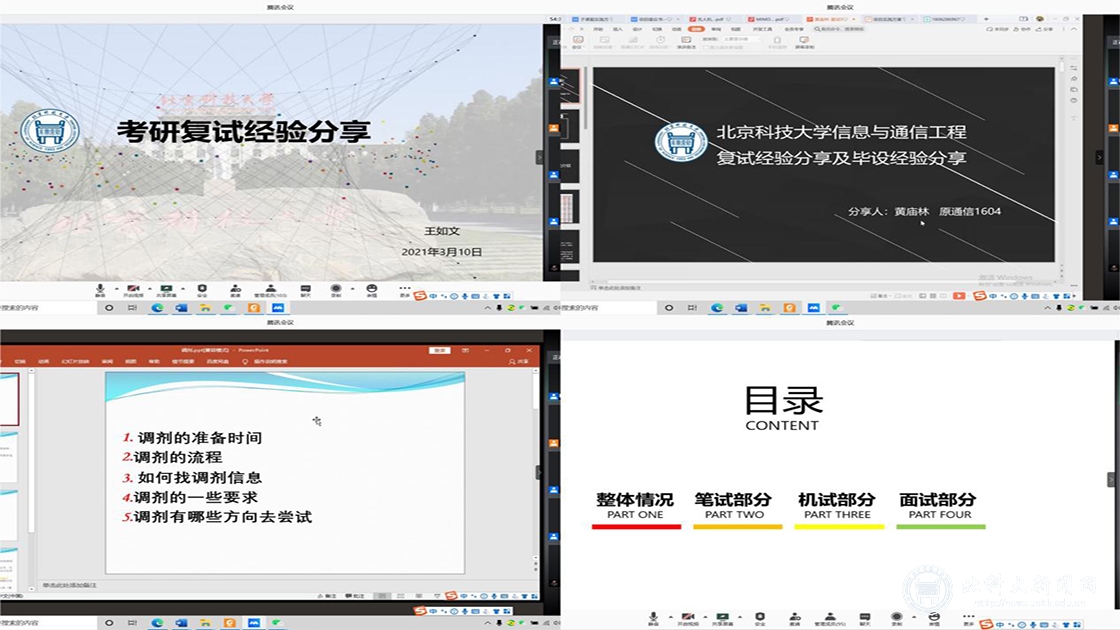Open emoji reactions in 目录 meeting toolbar
Screen dimensions: 1120x630
[934, 618]
